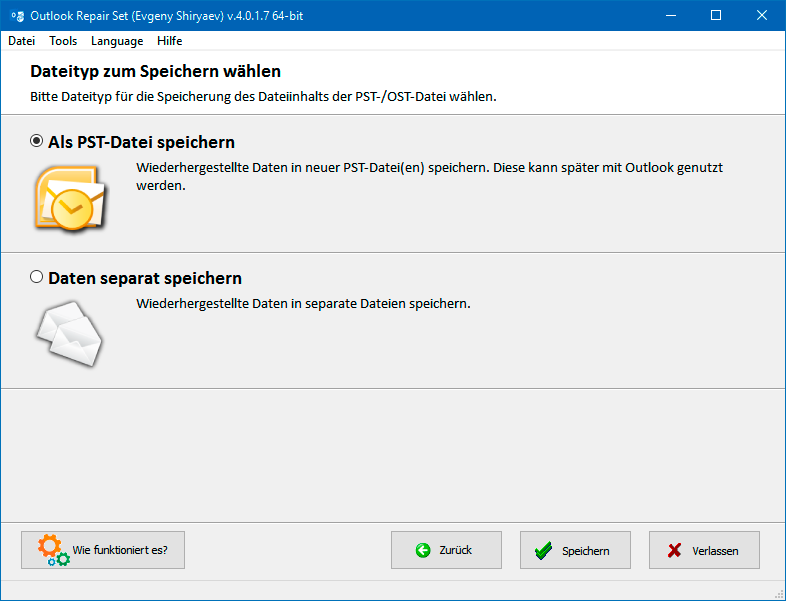Click the white envelopes separate-files icon

point(69,333)
